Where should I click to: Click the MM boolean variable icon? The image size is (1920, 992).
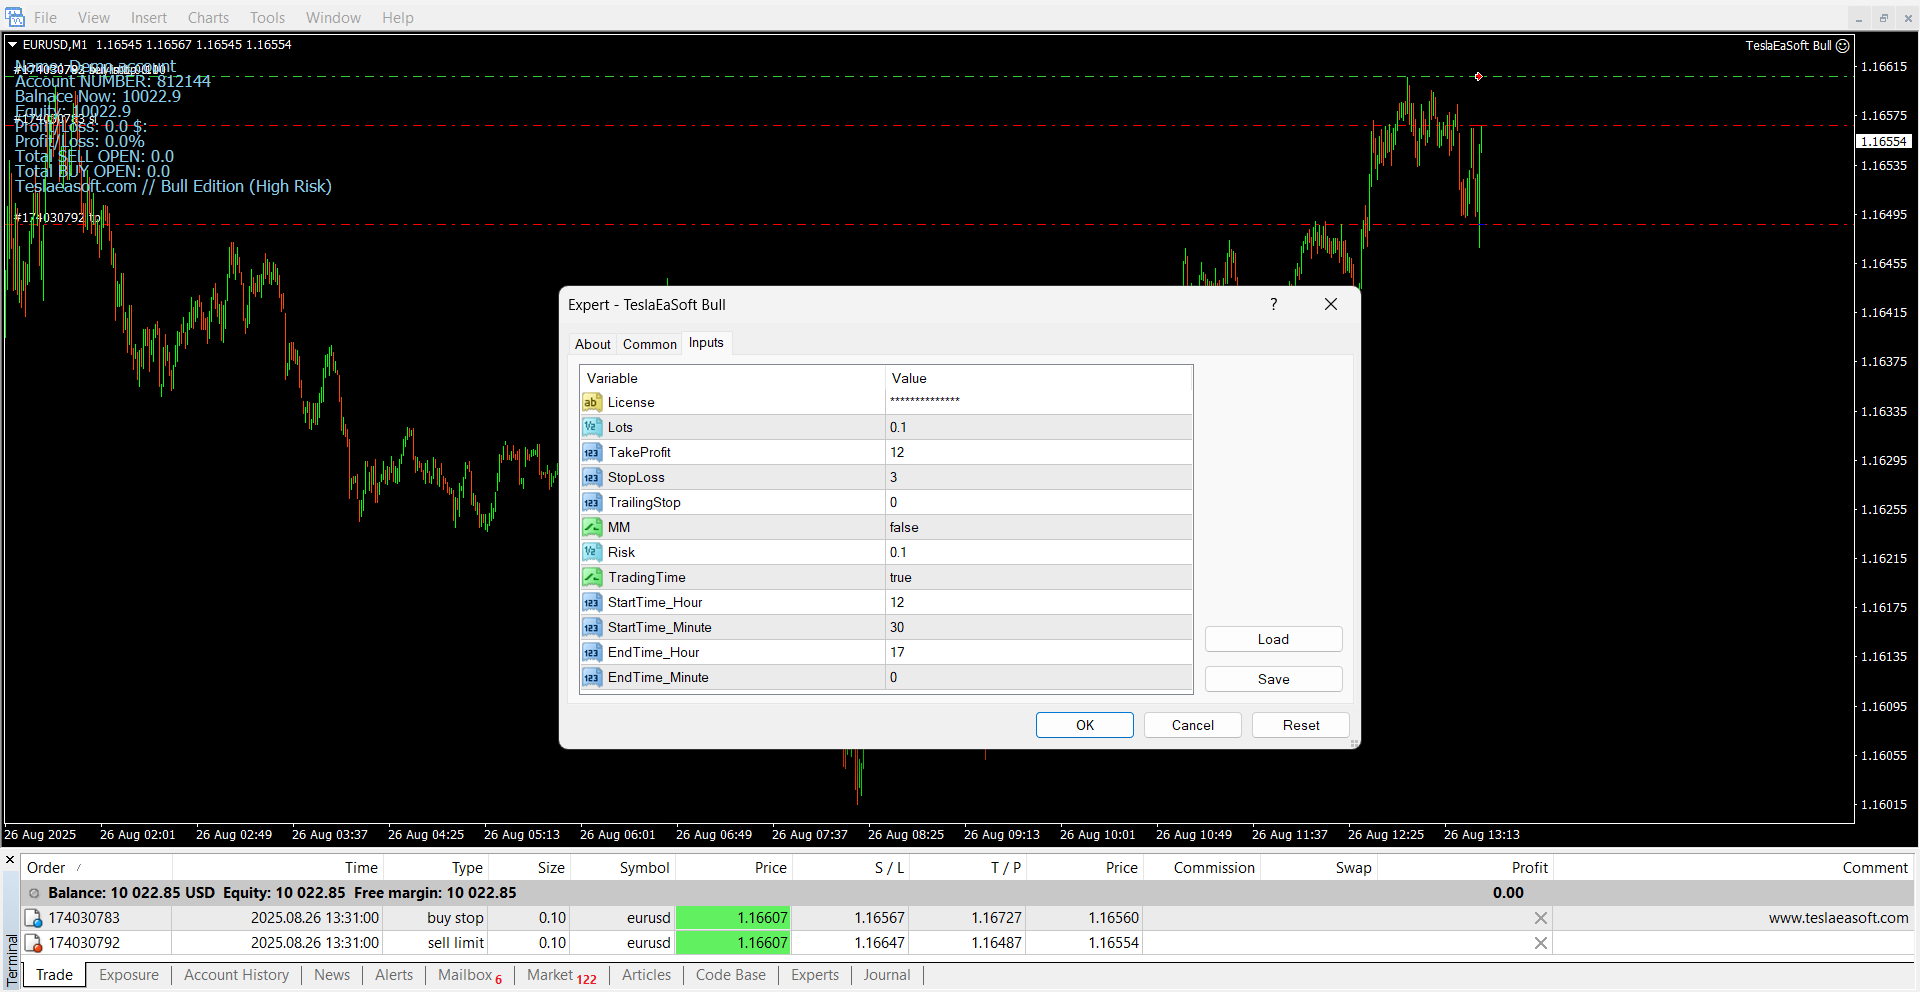592,527
